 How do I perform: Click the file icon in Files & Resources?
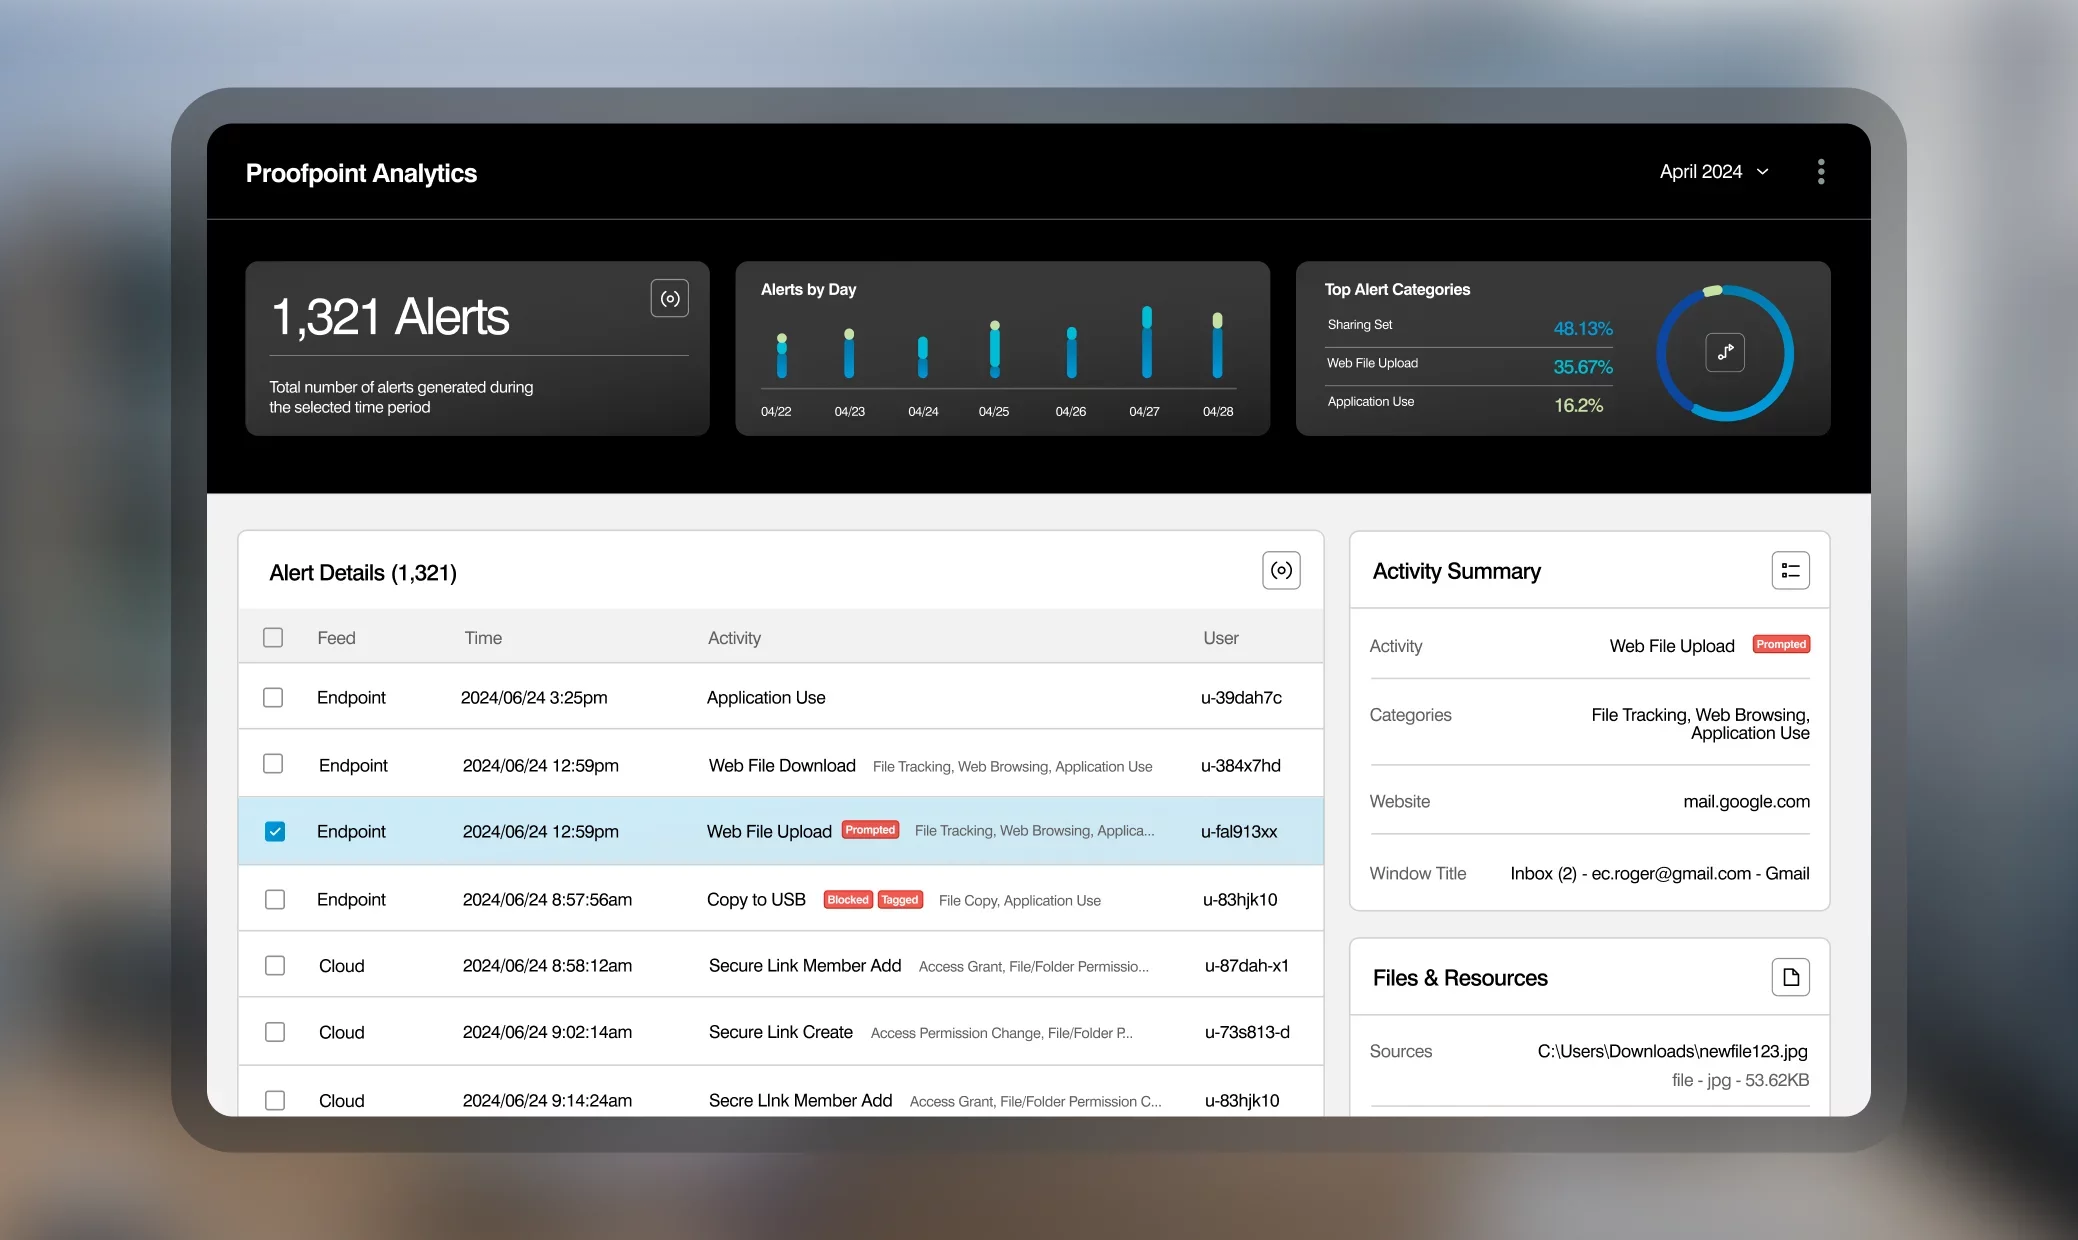pyautogui.click(x=1790, y=977)
